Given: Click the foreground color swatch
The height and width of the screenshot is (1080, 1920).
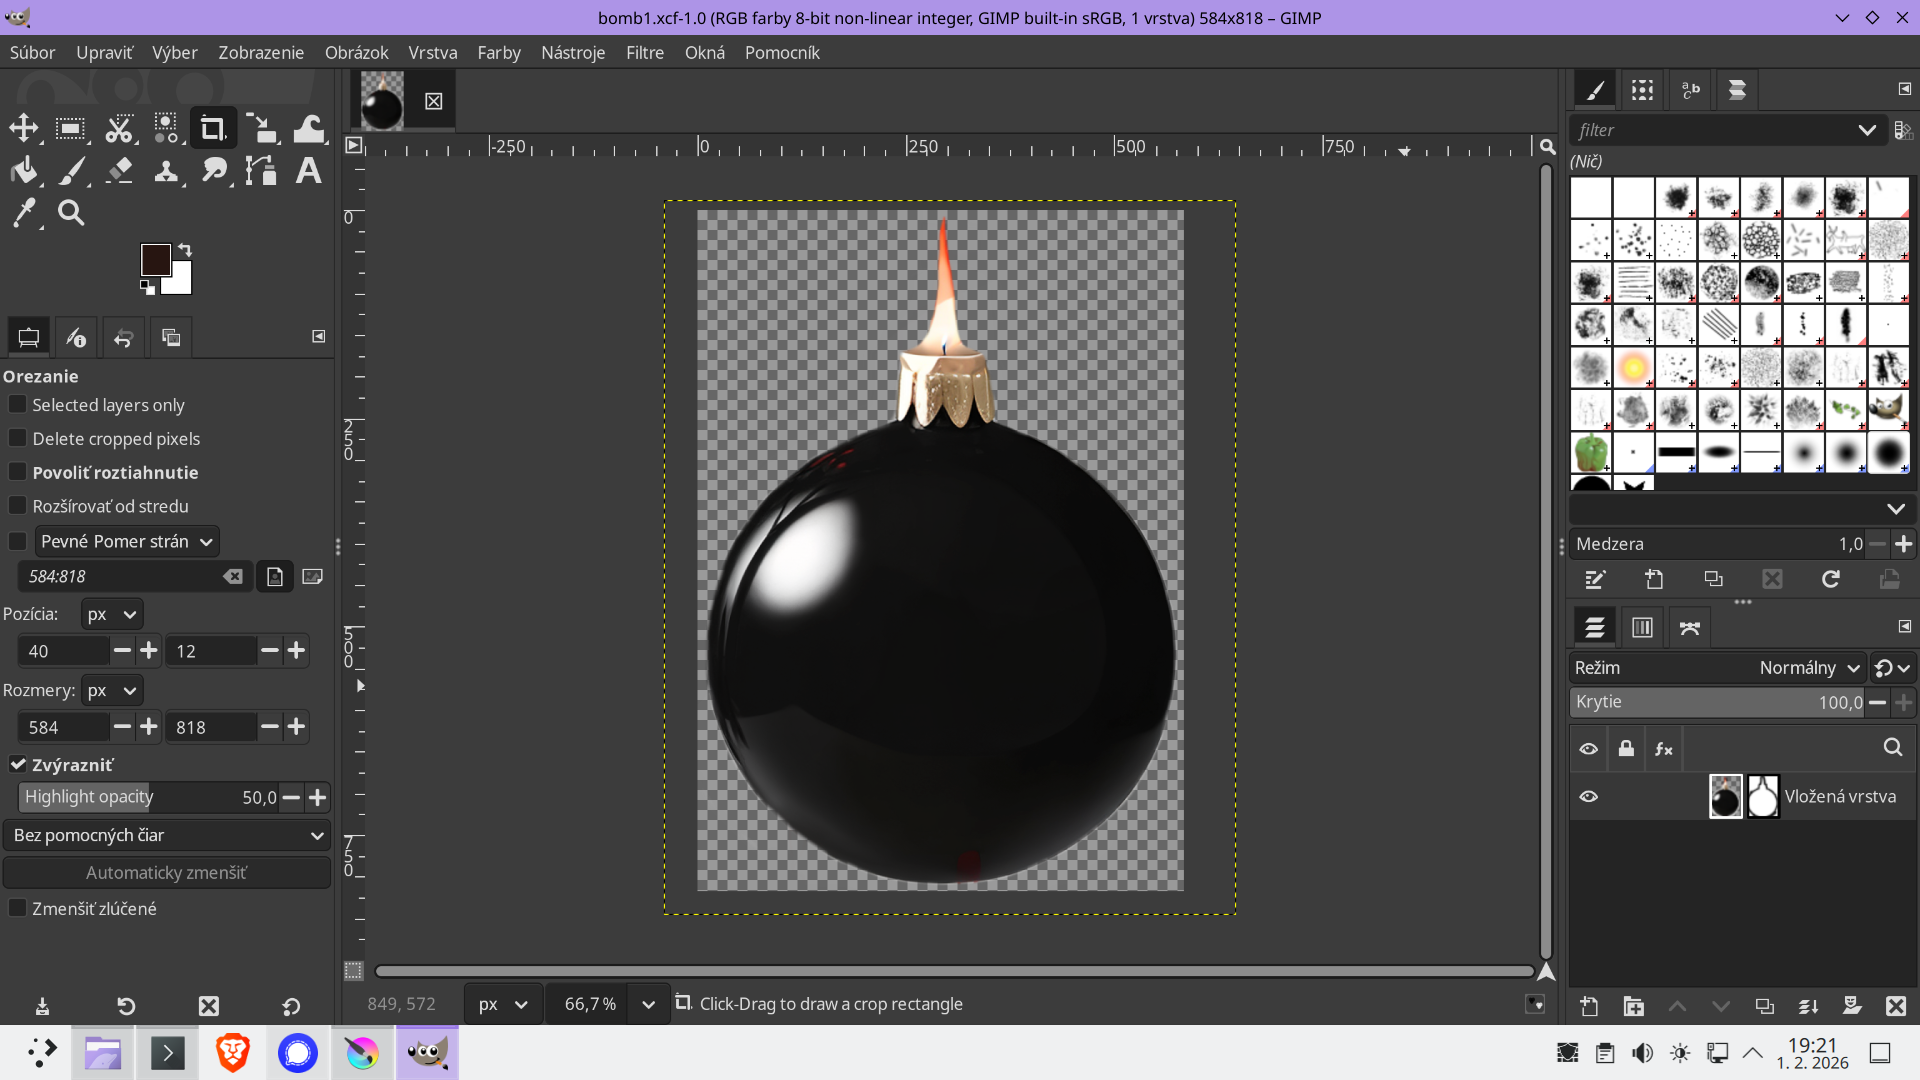Looking at the screenshot, I should [154, 259].
